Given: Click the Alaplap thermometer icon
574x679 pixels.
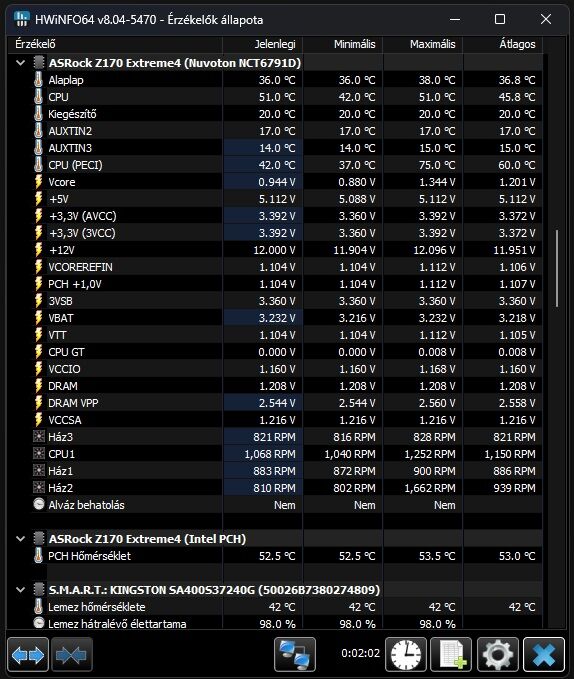Looking at the screenshot, I should [x=39, y=80].
